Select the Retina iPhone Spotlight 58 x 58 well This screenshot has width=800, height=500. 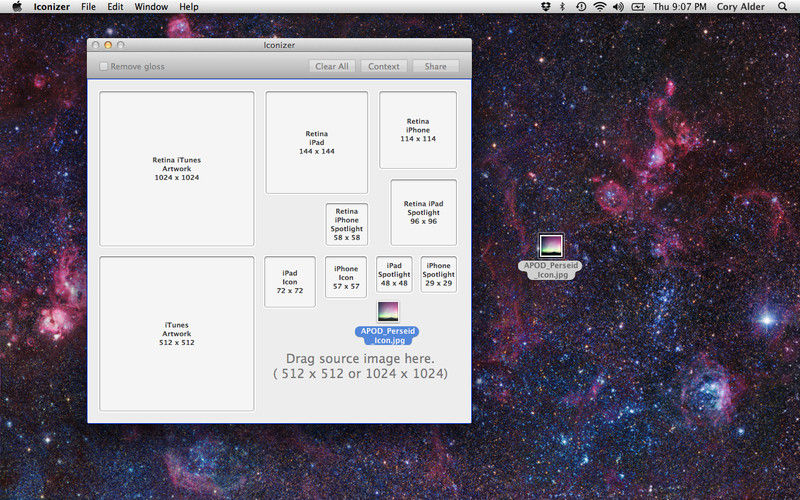pyautogui.click(x=346, y=224)
